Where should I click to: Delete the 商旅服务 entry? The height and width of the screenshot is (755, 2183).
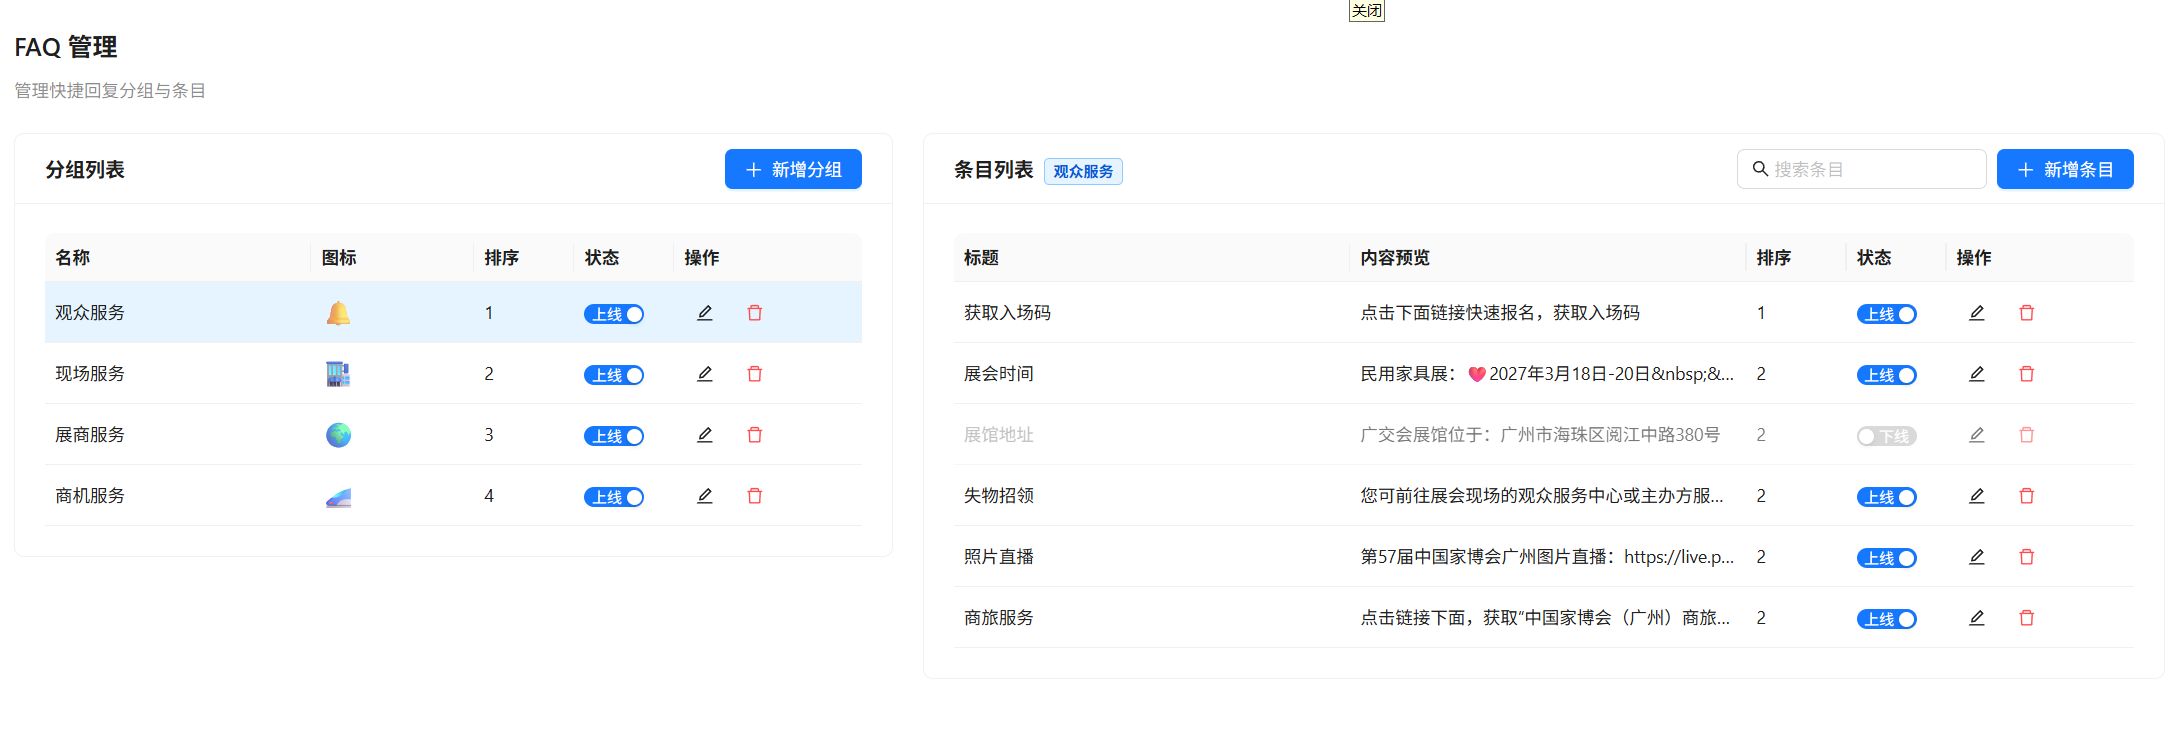click(x=2026, y=618)
